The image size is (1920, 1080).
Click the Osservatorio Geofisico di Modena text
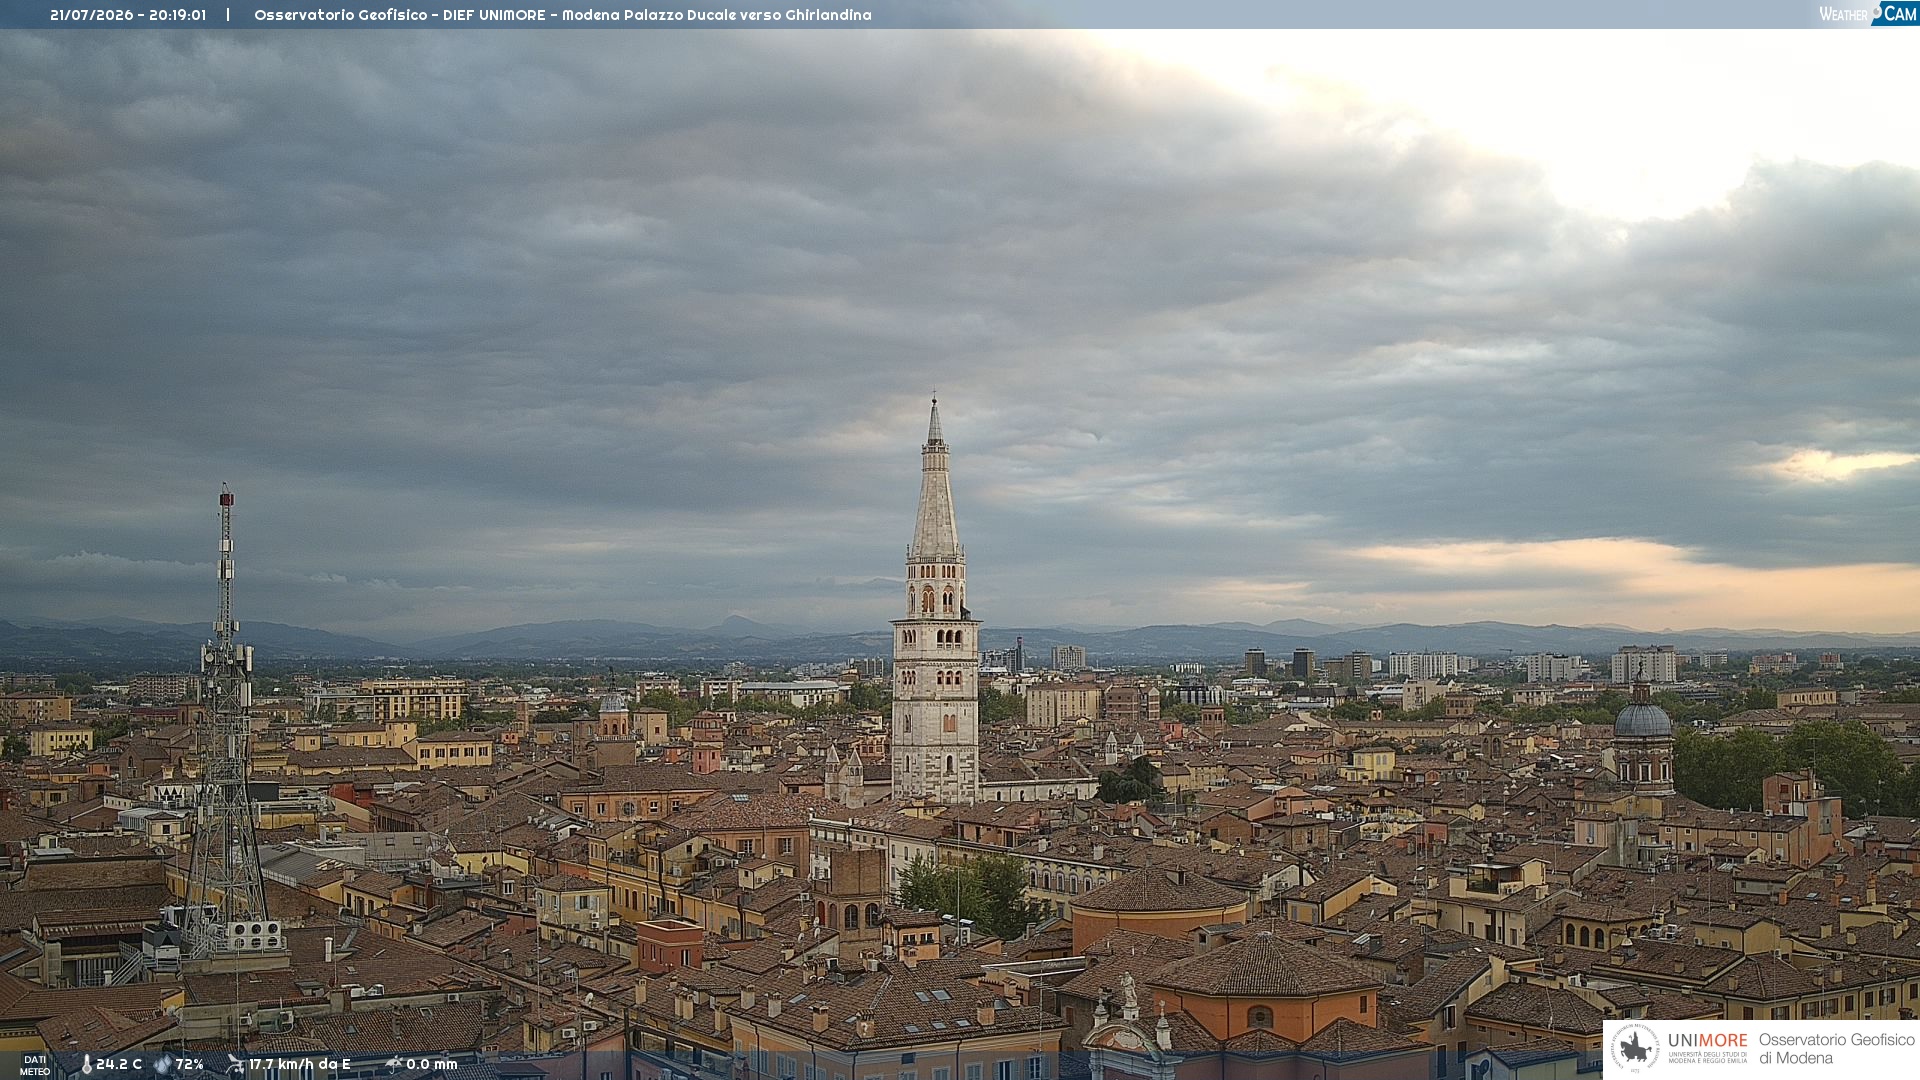point(1836,1049)
